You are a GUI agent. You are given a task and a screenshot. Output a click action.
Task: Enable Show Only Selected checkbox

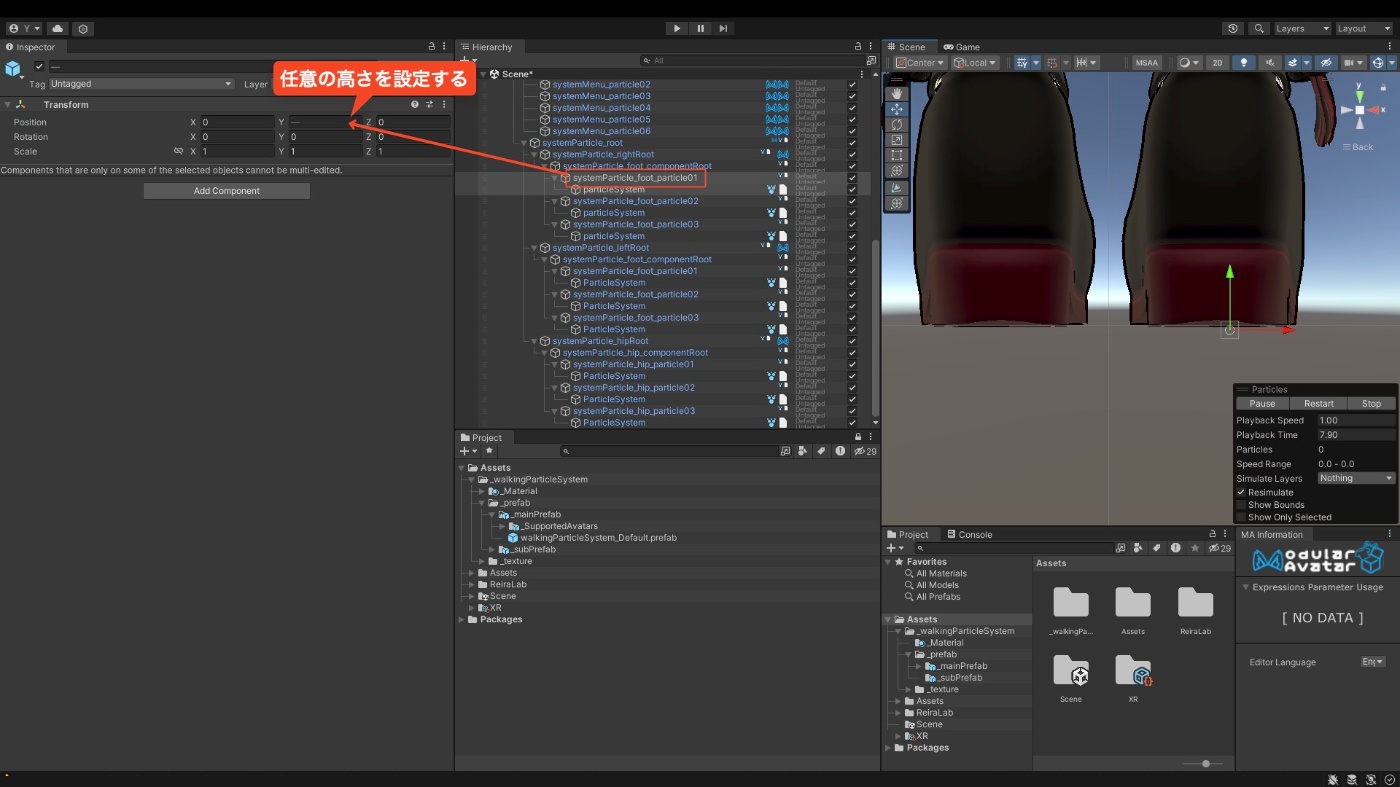[1241, 518]
